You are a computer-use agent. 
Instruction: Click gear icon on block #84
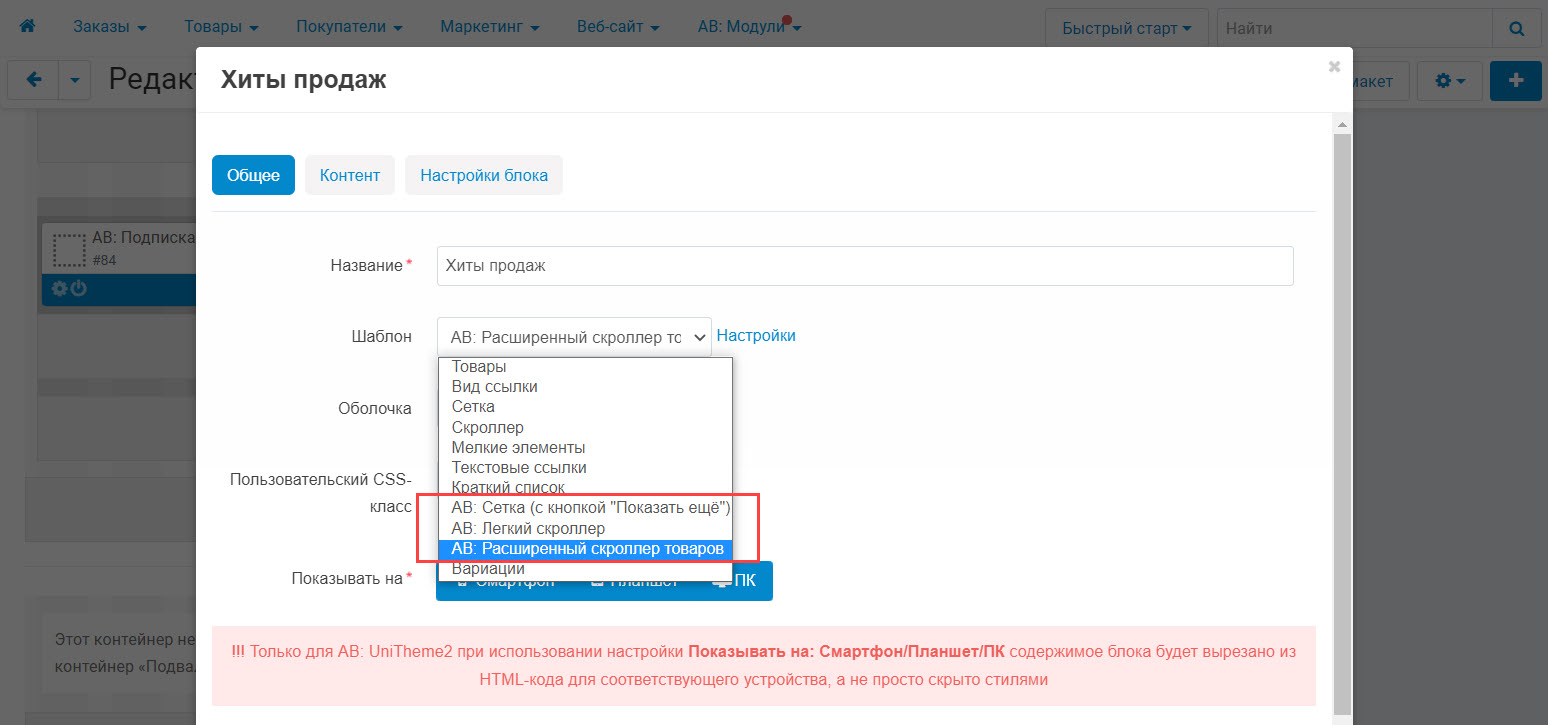pyautogui.click(x=60, y=289)
